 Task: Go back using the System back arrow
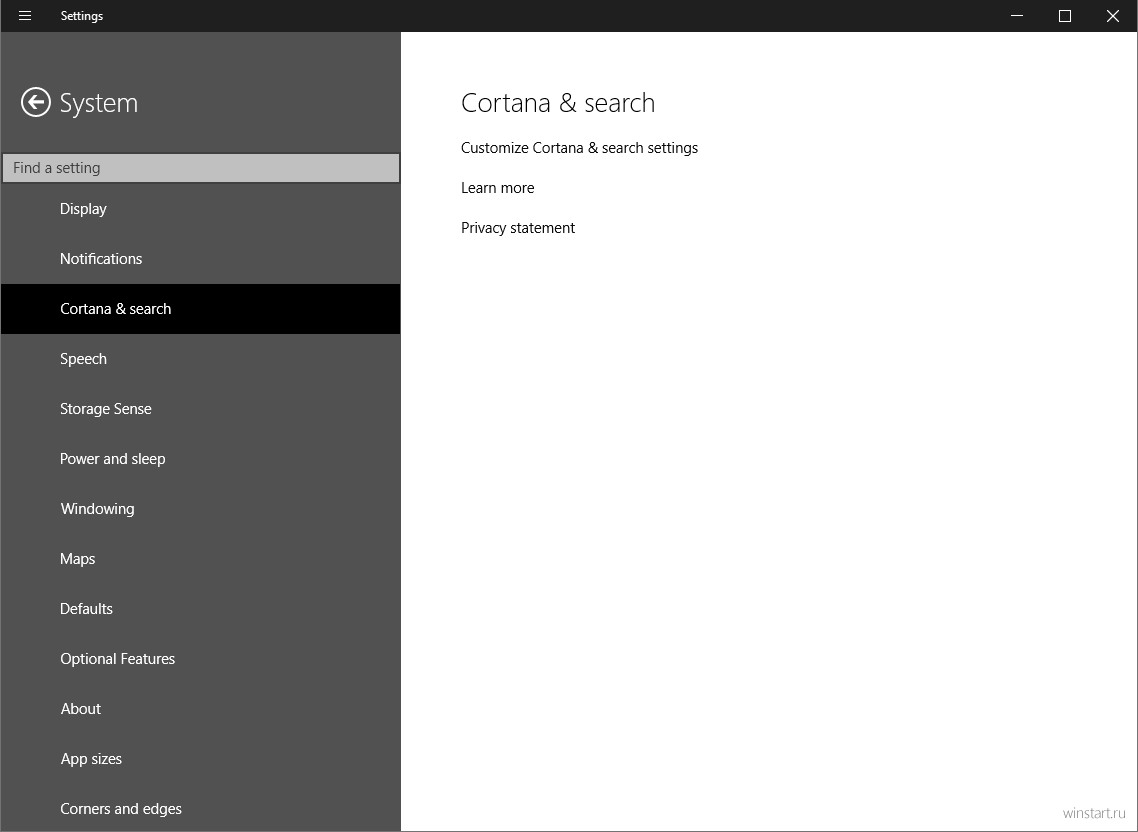coord(36,102)
